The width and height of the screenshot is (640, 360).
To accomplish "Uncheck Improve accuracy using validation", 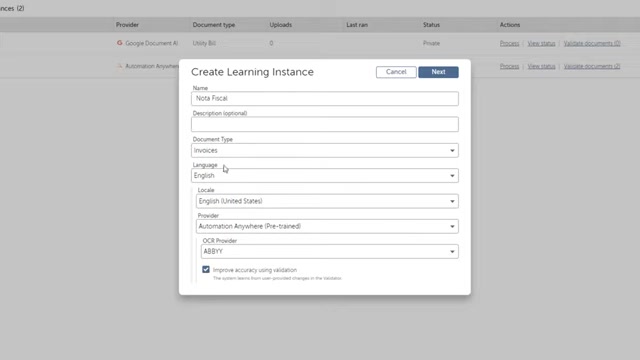I will pos(206,269).
